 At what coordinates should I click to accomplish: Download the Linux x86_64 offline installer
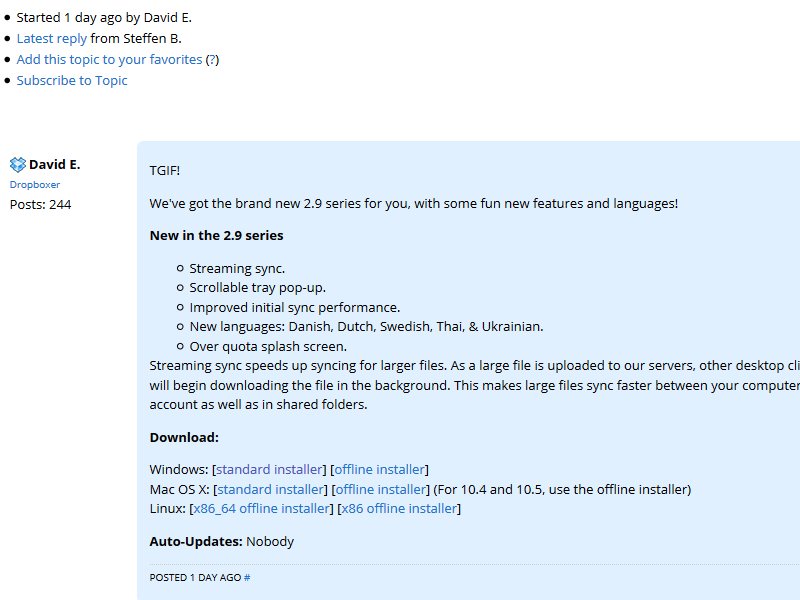[x=262, y=509]
